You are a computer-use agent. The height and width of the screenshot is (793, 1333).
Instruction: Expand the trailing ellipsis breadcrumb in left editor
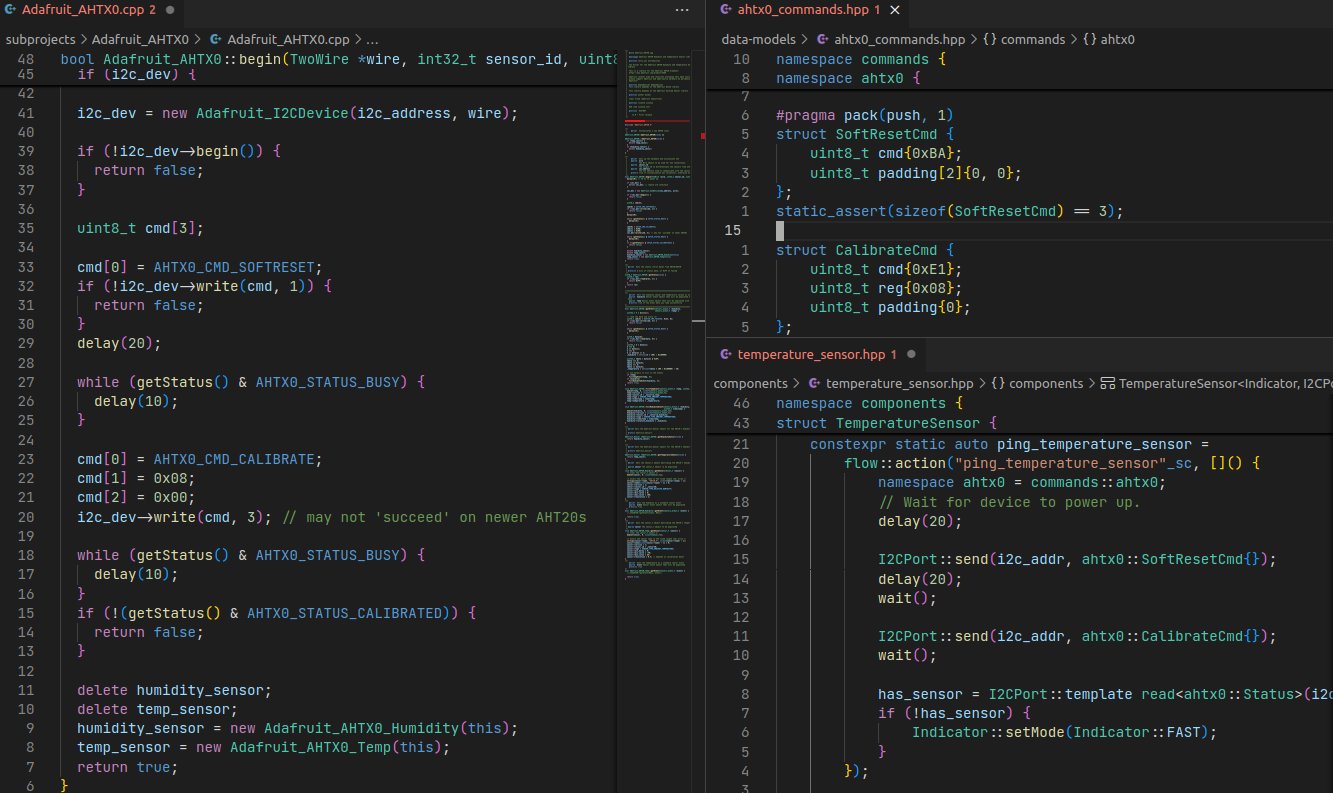[373, 40]
